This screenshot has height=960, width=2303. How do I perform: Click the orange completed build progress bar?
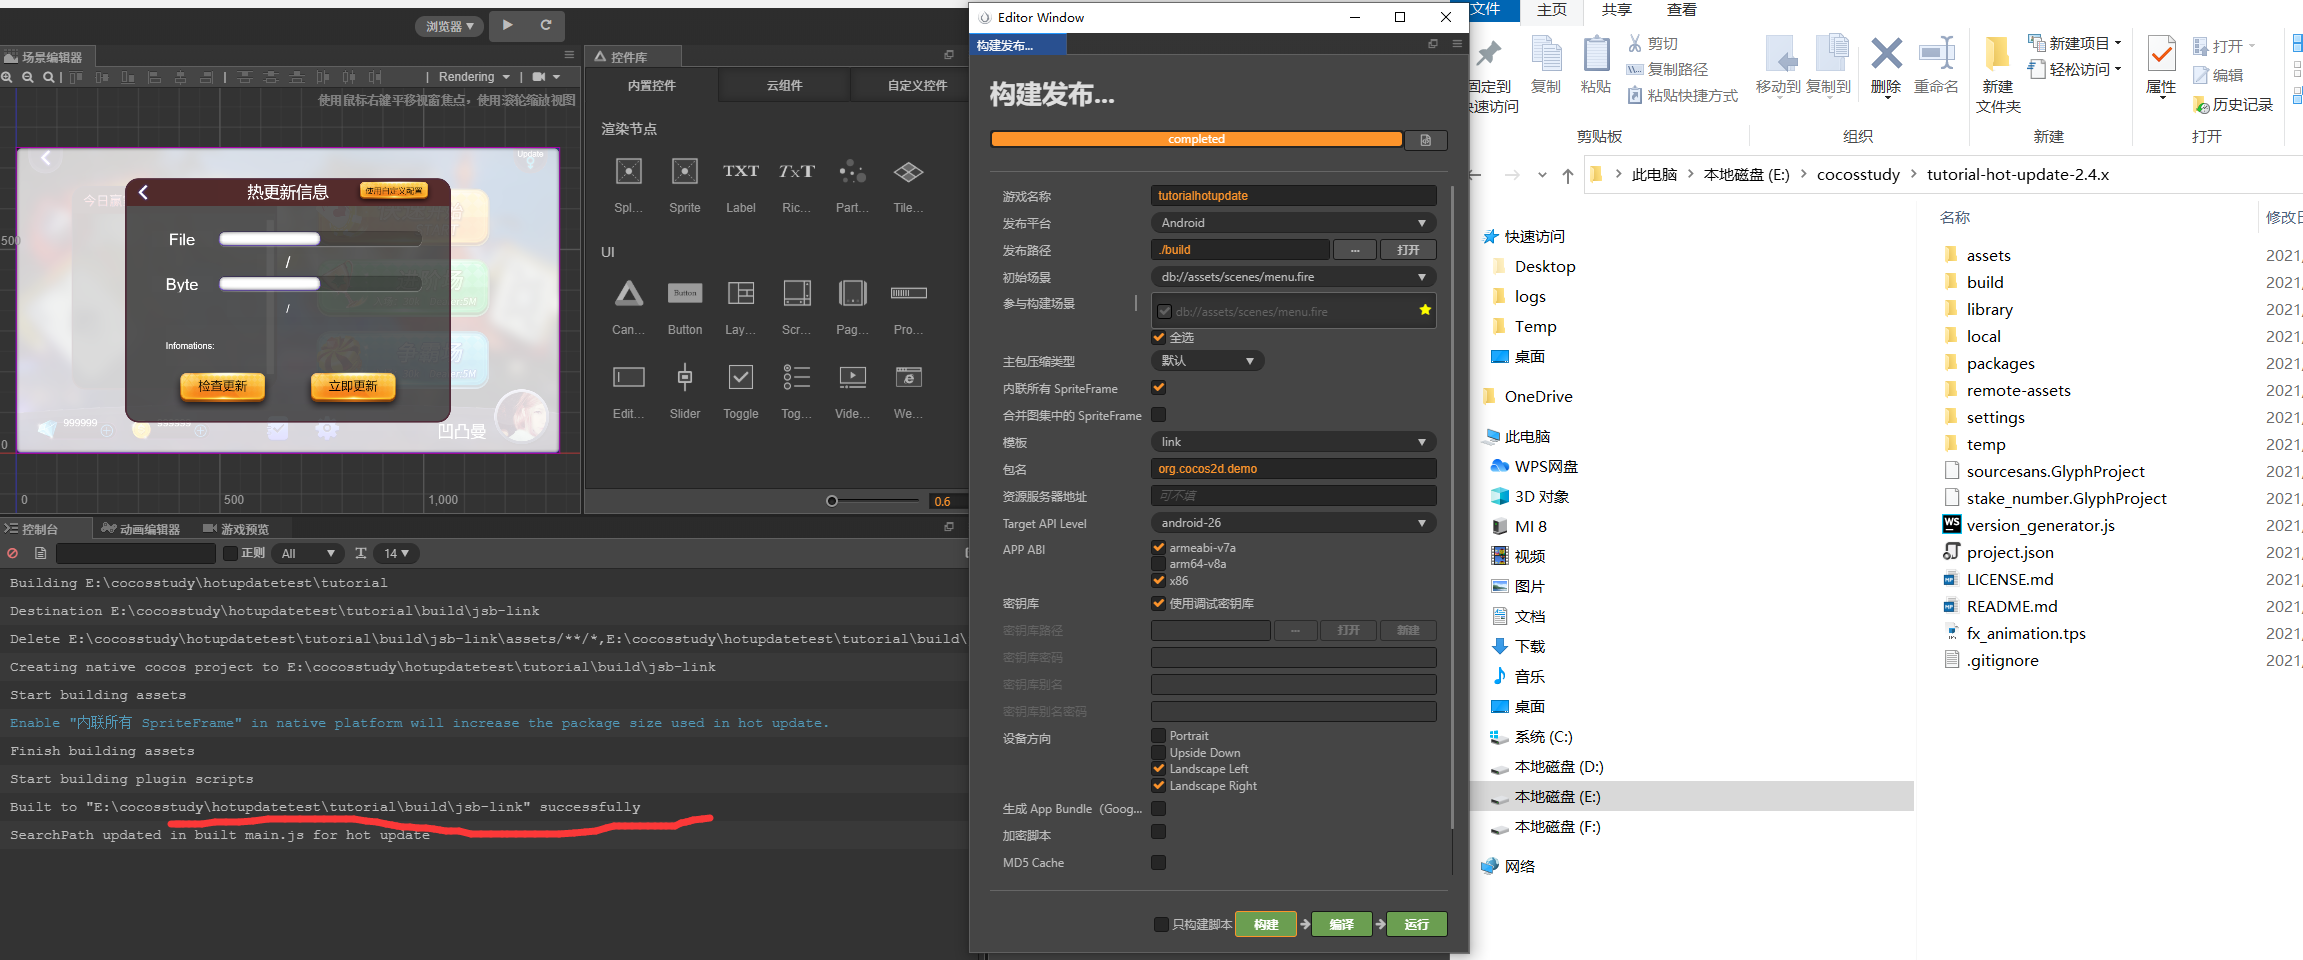click(x=1196, y=139)
